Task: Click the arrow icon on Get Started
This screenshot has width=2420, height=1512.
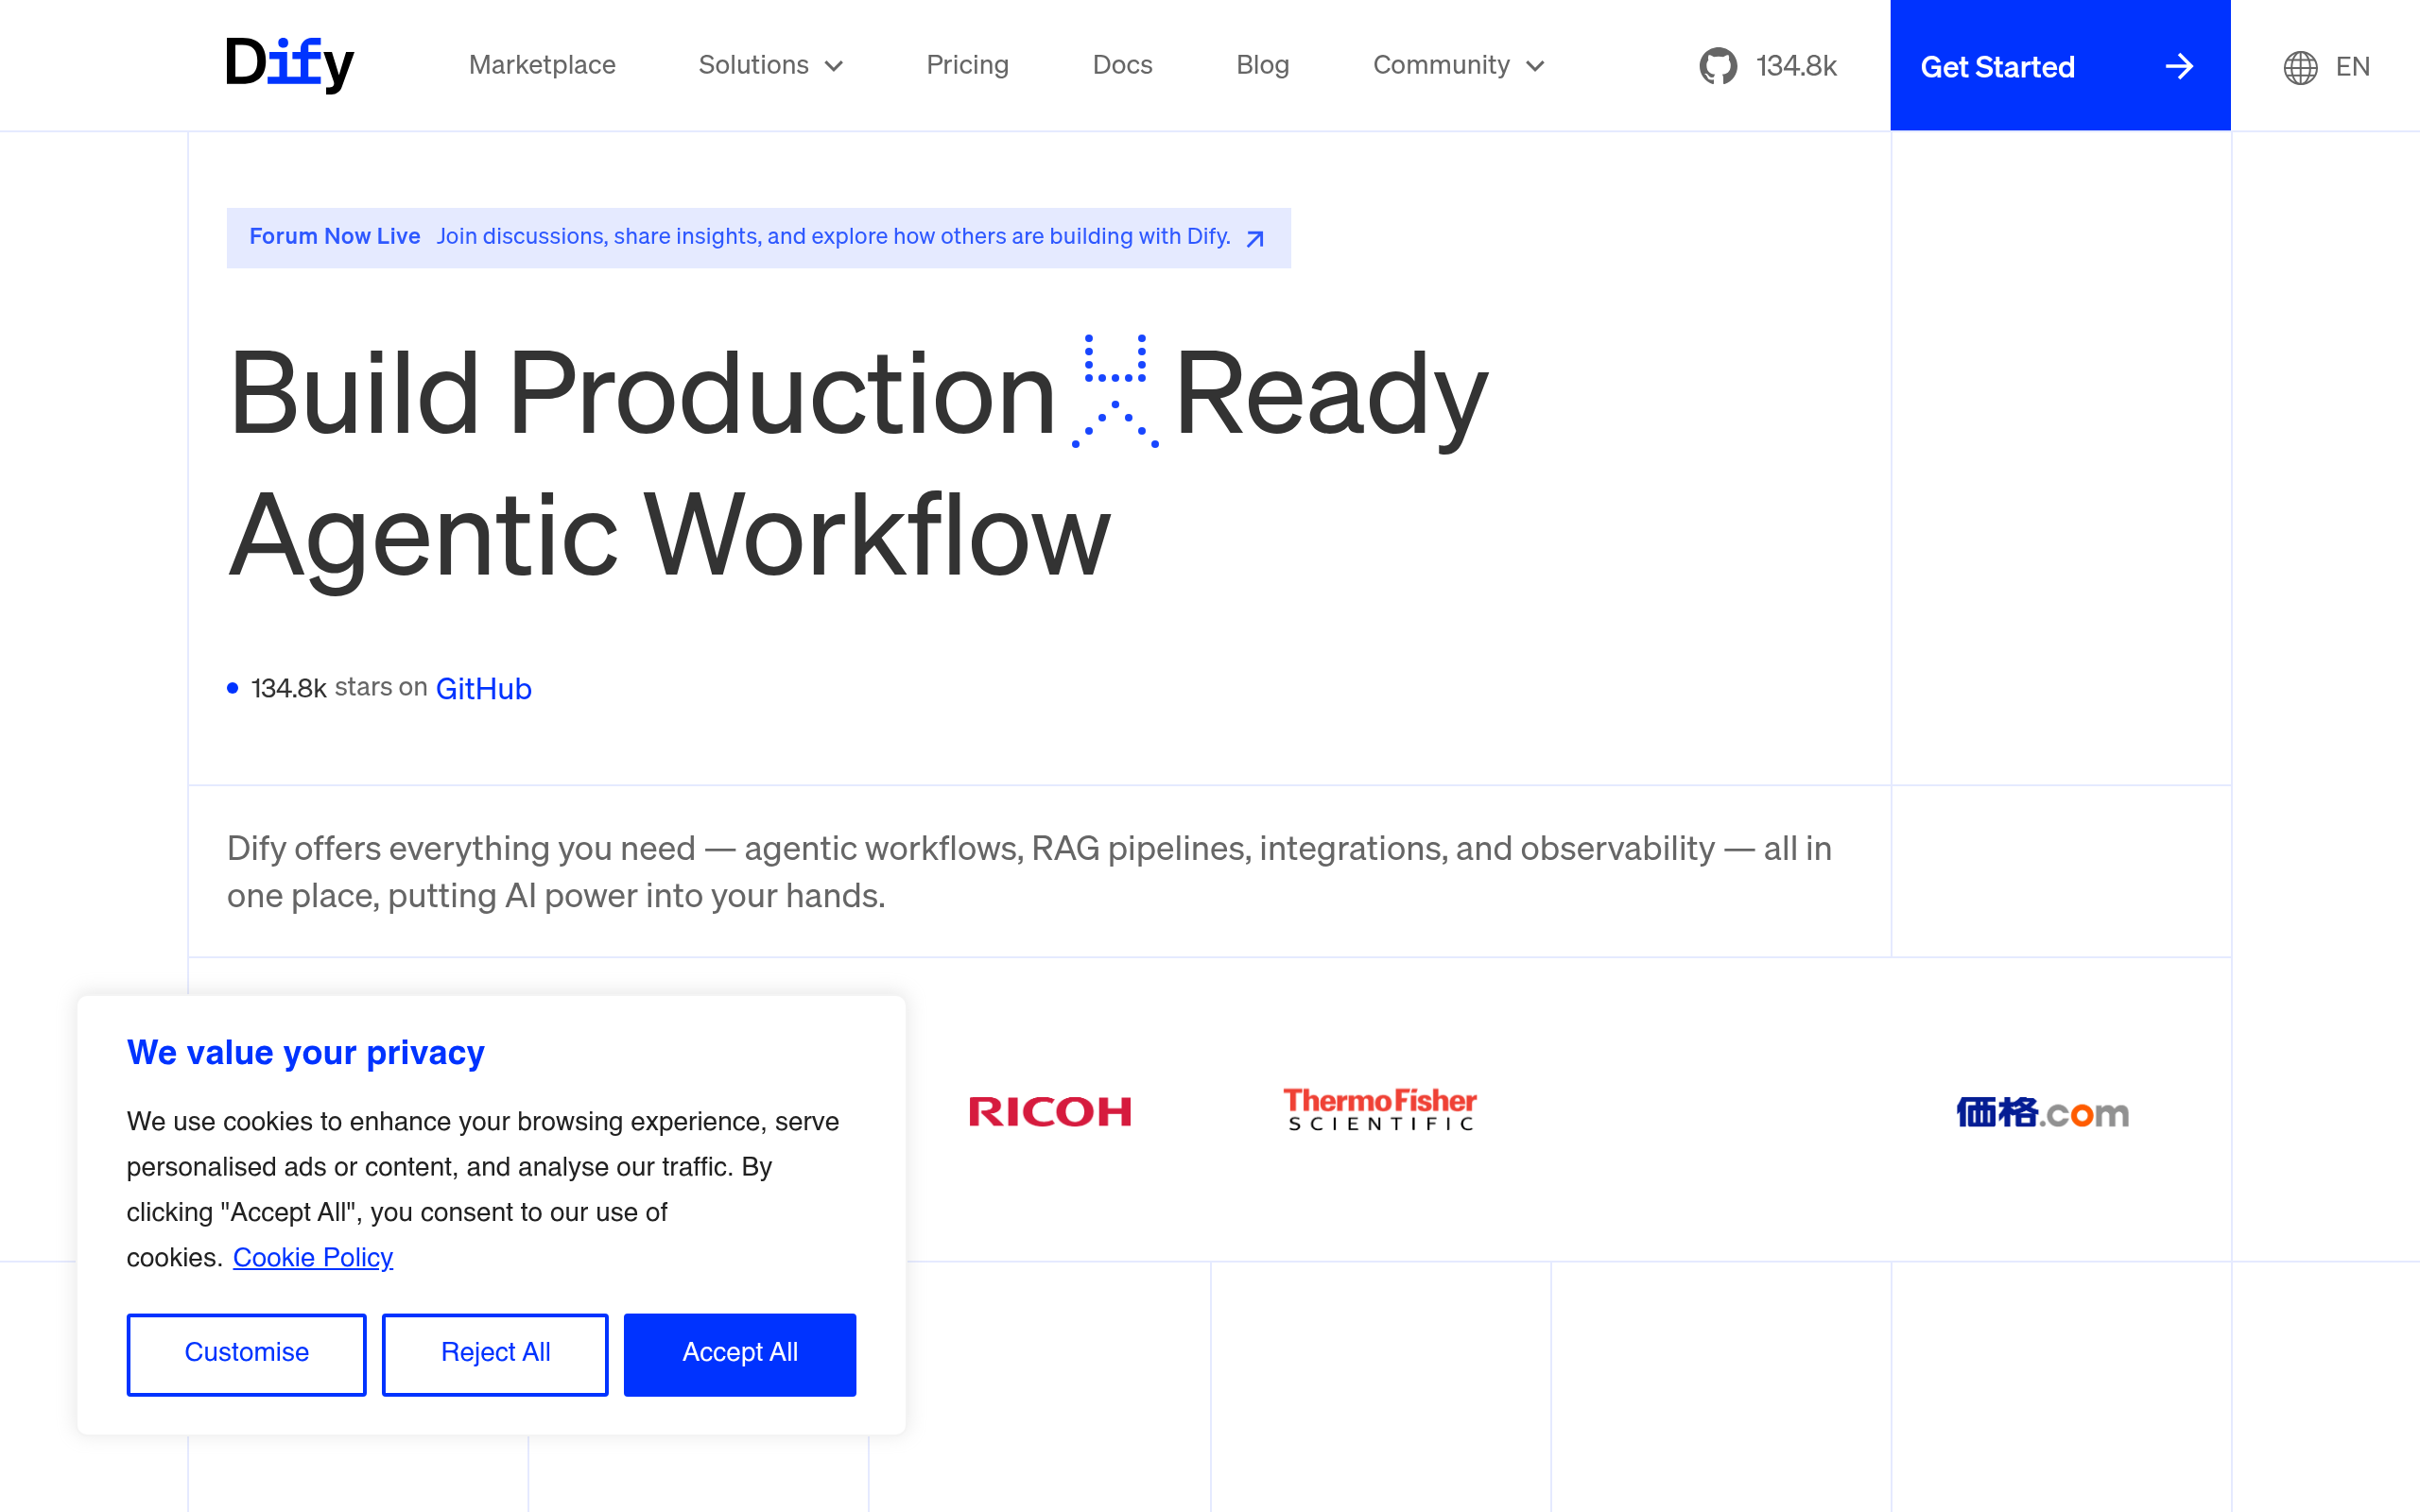Action: (2179, 67)
